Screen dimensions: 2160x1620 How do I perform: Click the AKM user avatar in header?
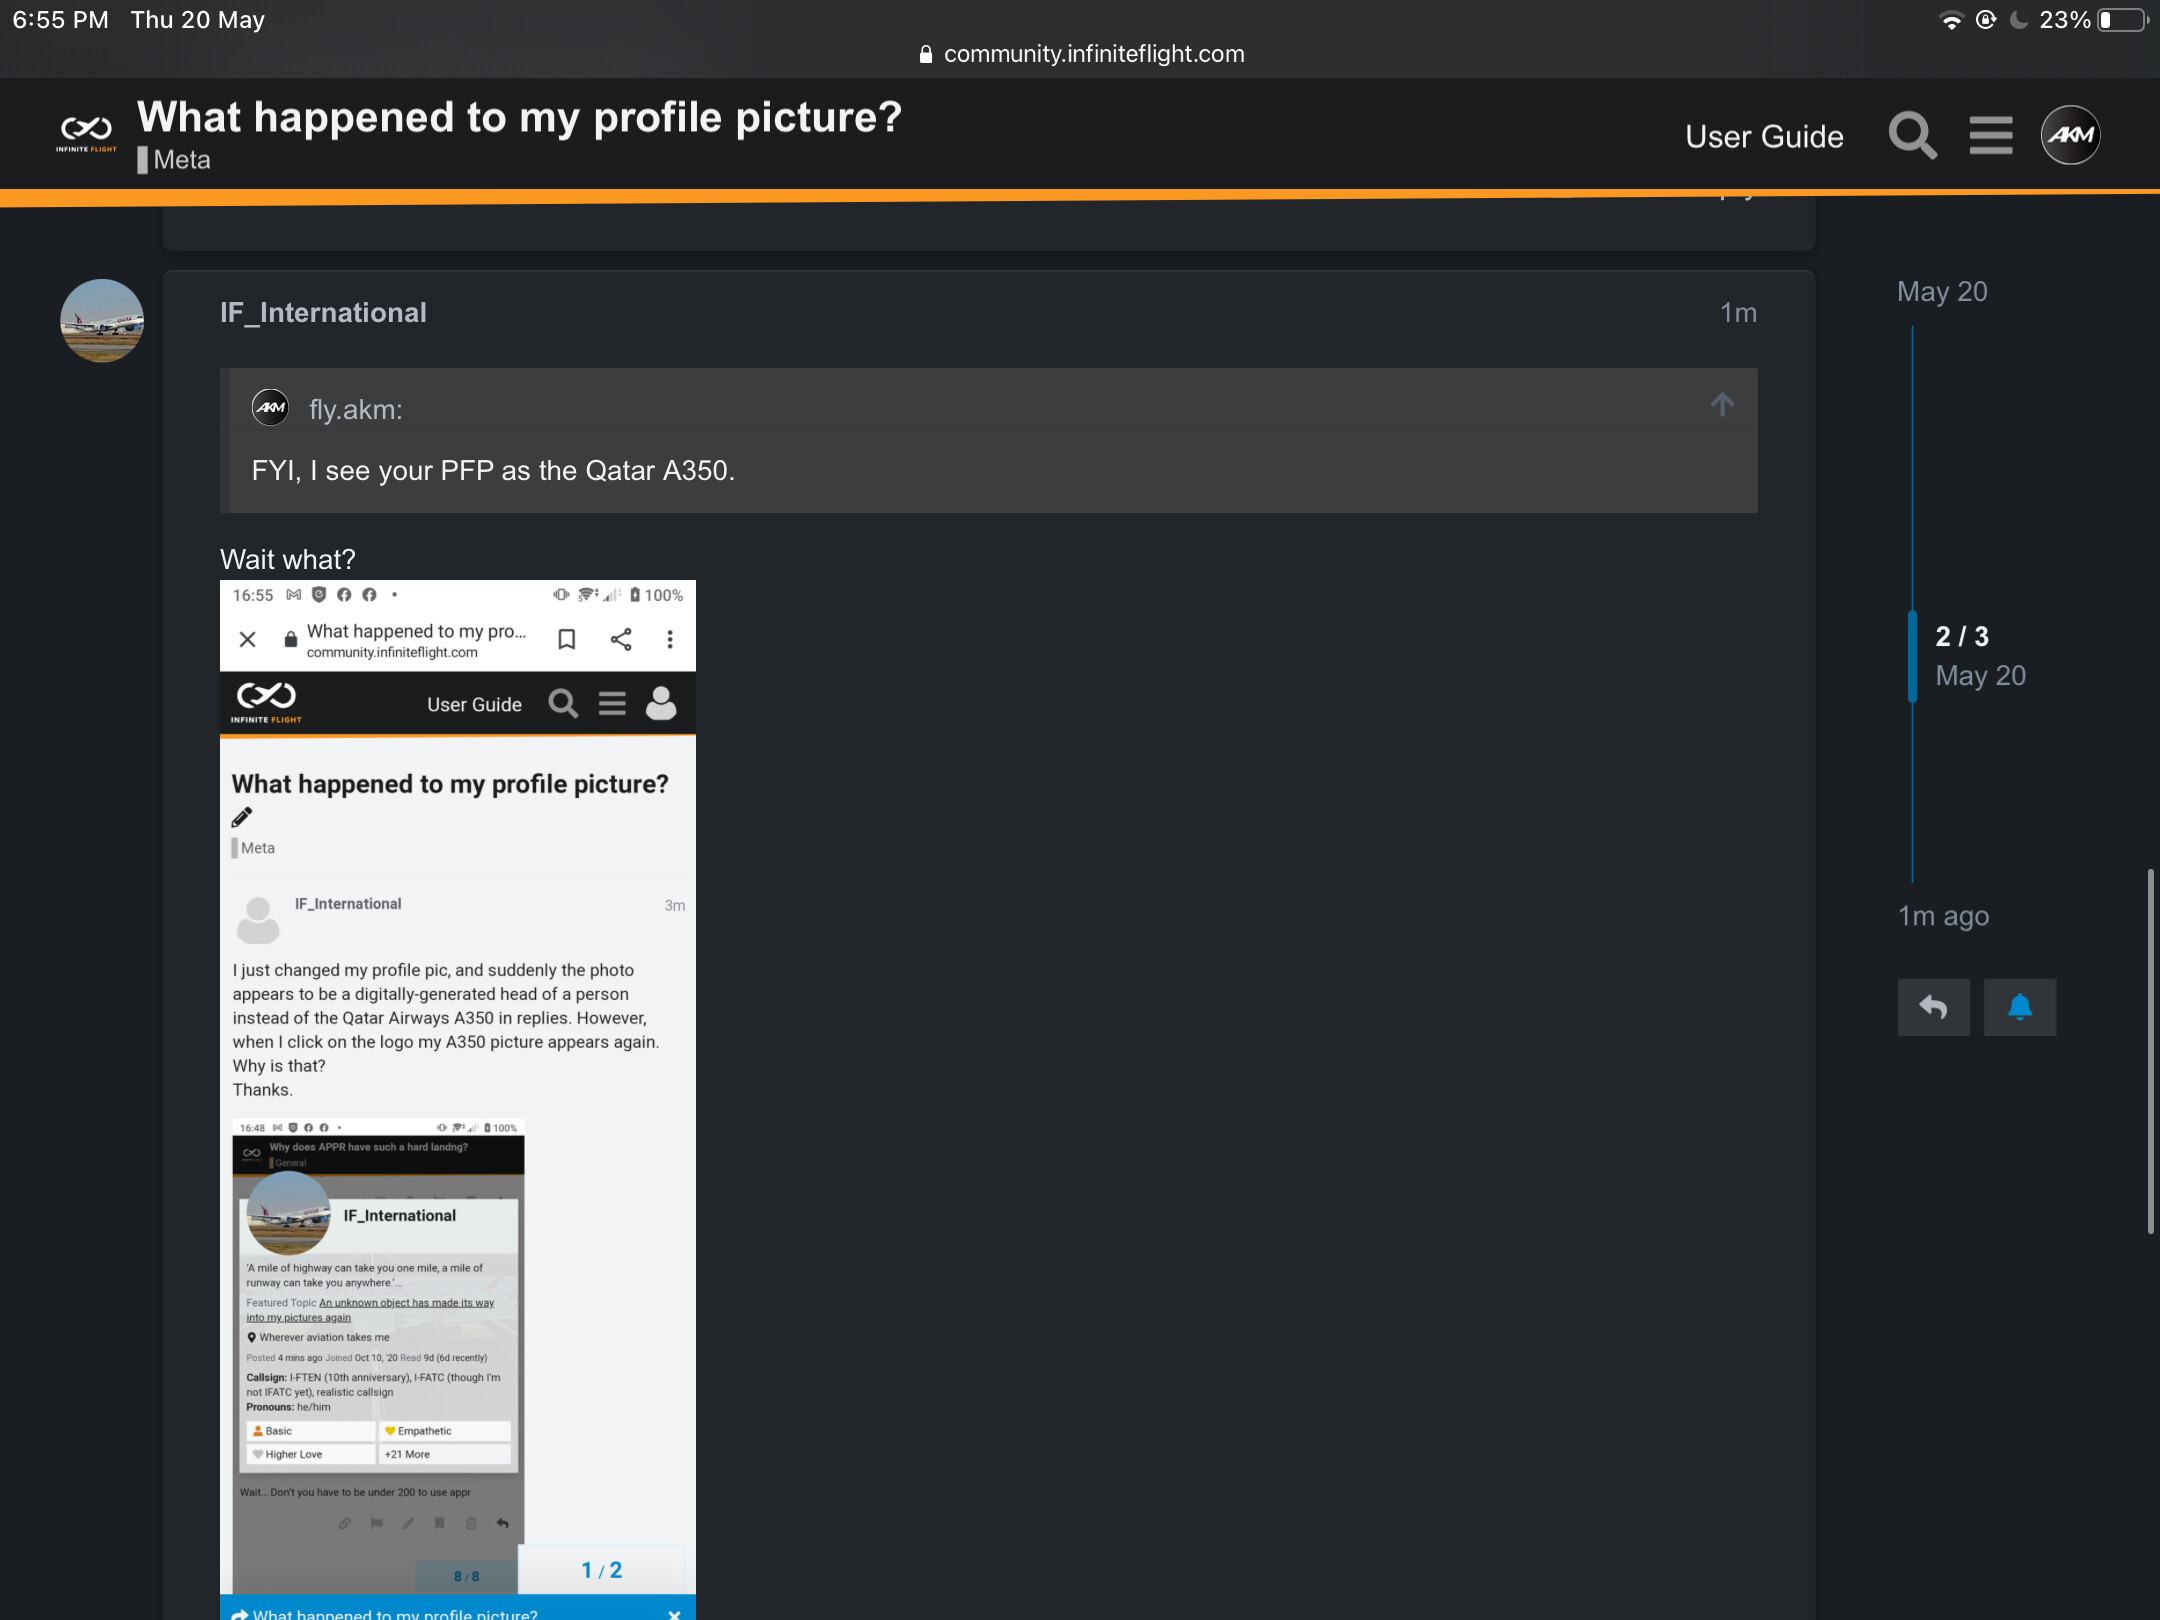pos(2069,135)
